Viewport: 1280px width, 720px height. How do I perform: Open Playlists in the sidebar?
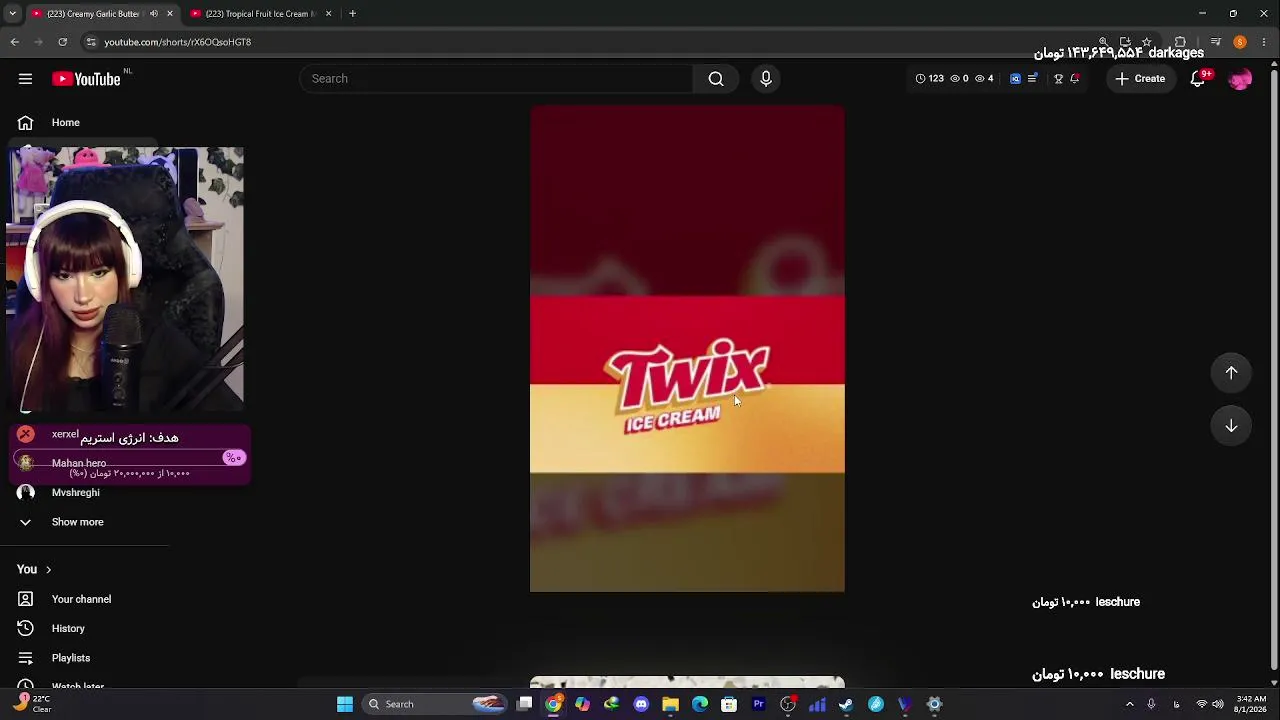[x=71, y=658]
